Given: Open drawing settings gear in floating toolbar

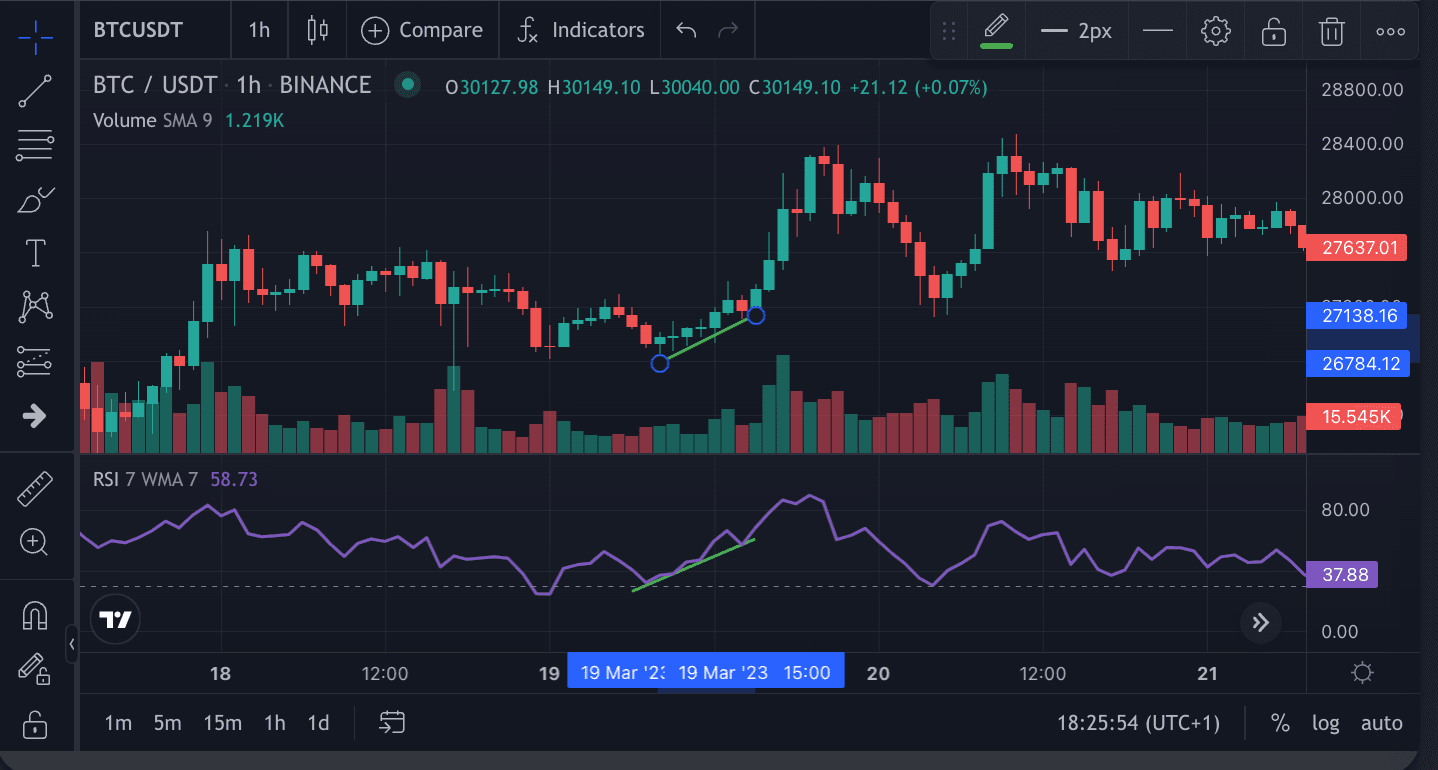Looking at the screenshot, I should pos(1215,31).
